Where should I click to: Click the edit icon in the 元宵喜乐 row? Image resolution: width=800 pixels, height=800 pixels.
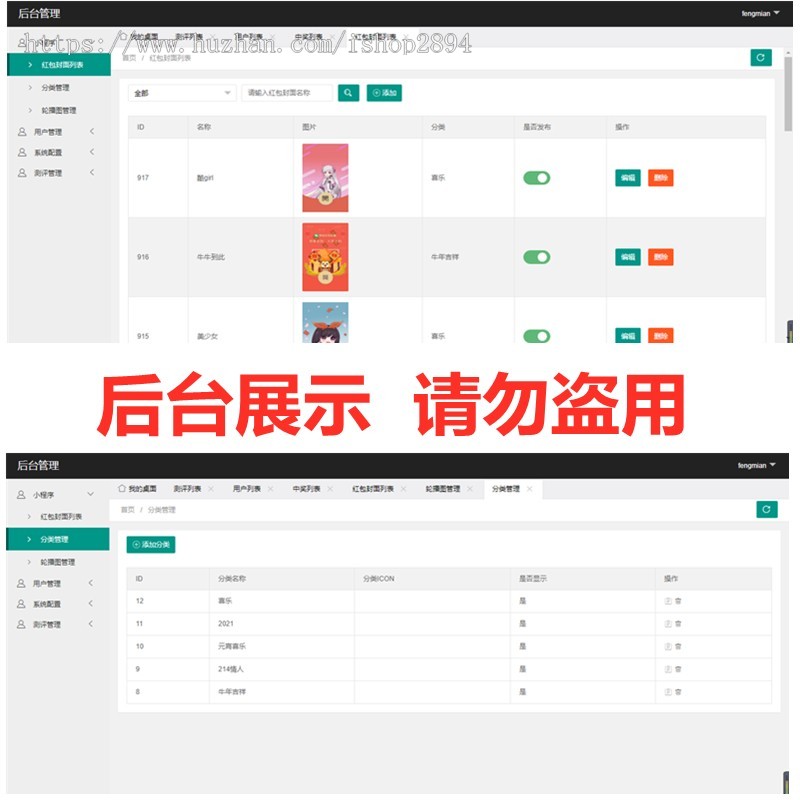[x=668, y=646]
